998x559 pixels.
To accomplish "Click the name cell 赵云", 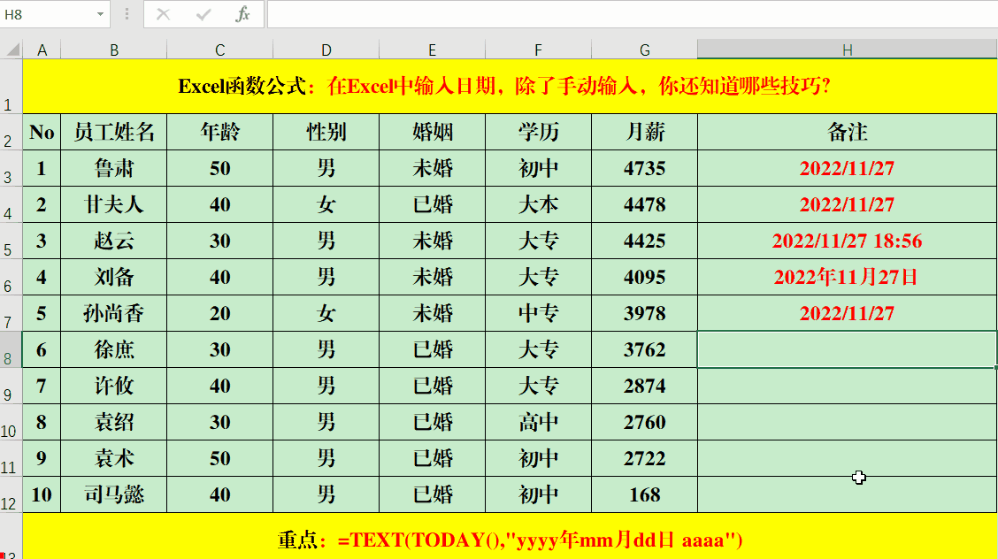I will coord(114,241).
